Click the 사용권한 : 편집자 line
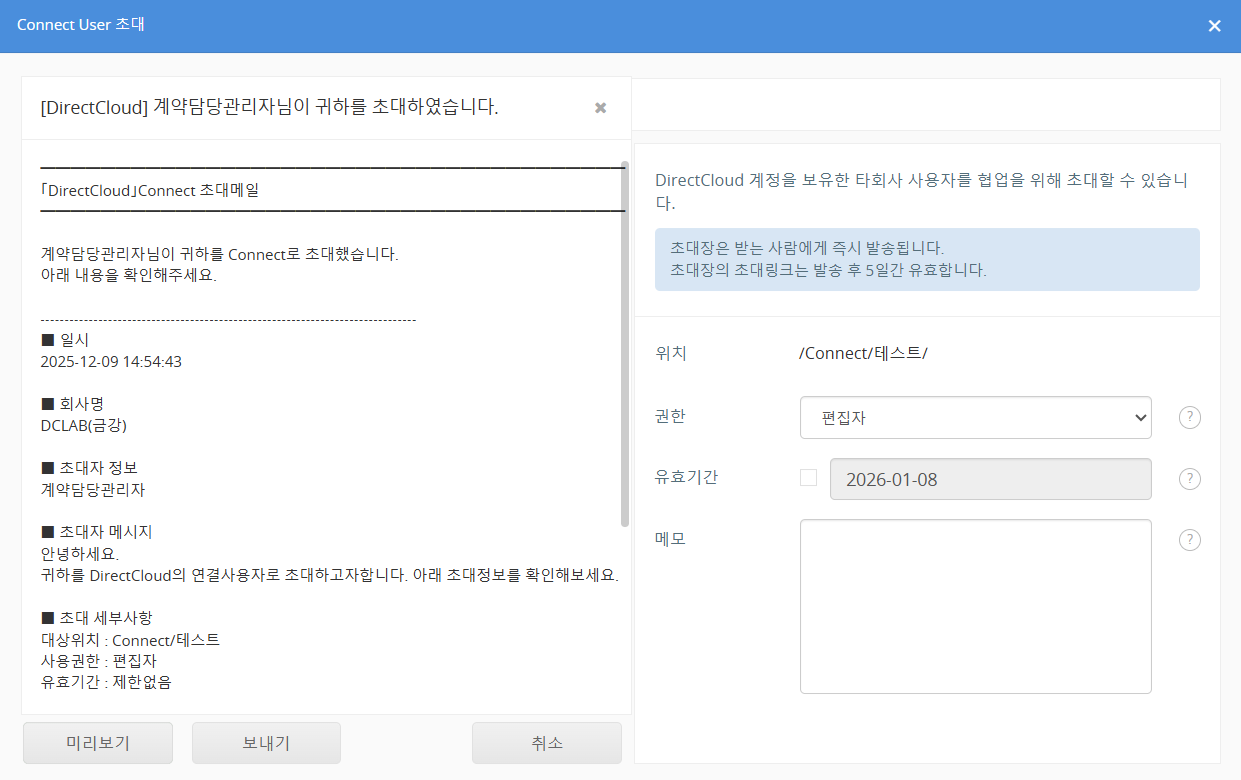1241x780 pixels. (x=99, y=661)
